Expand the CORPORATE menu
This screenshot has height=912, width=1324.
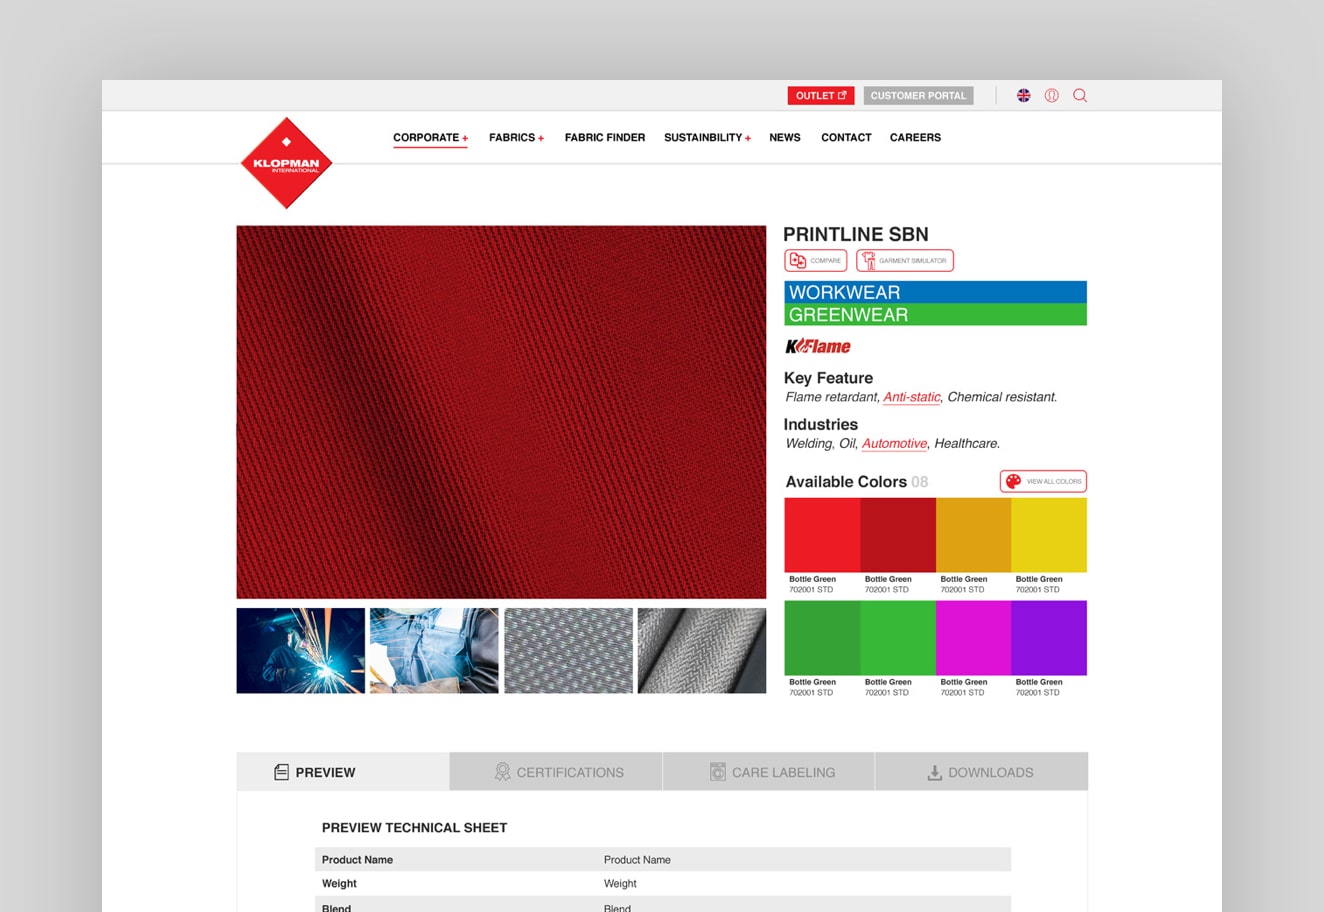pos(430,138)
